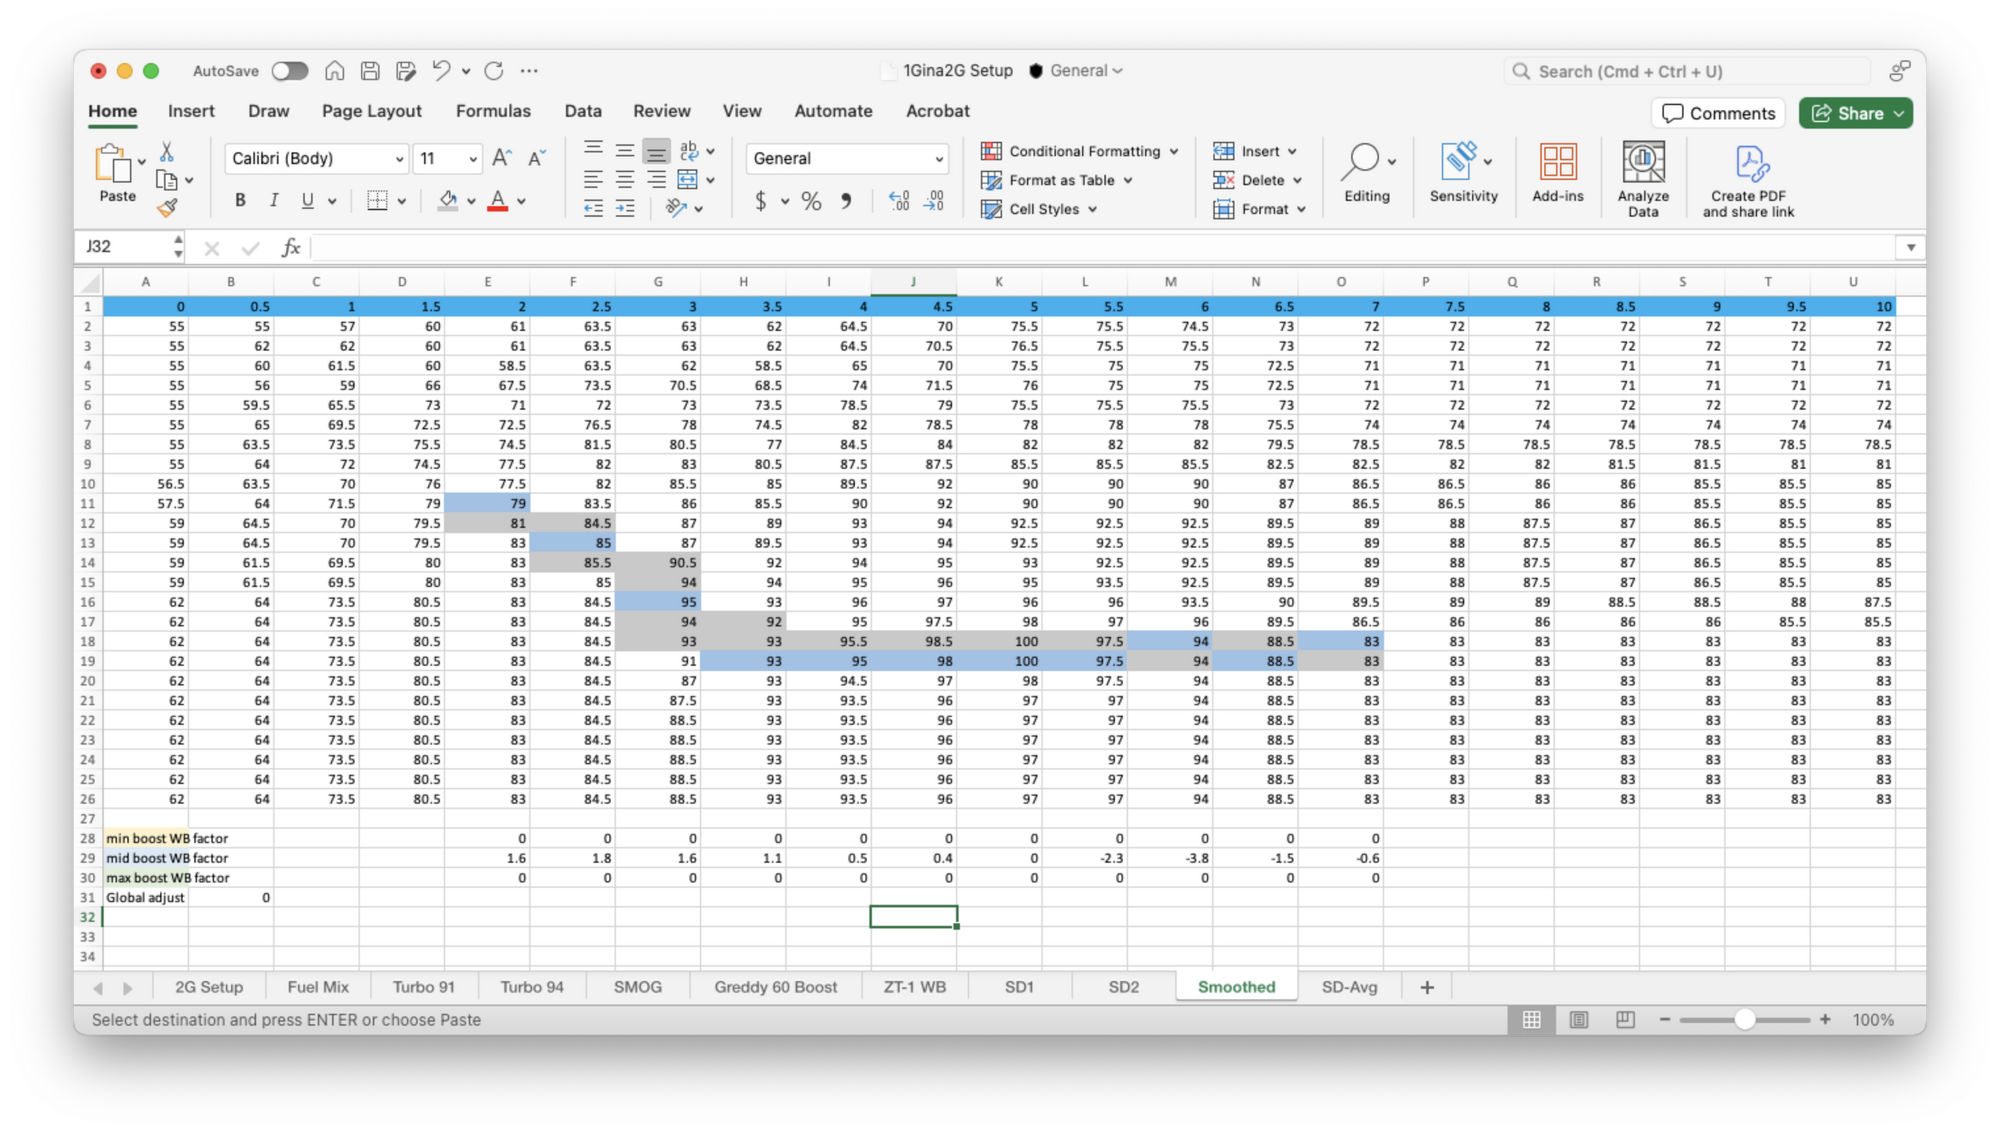Screen dimensions: 2000x1132
Task: Toggle Underline formatting
Action: tap(307, 201)
